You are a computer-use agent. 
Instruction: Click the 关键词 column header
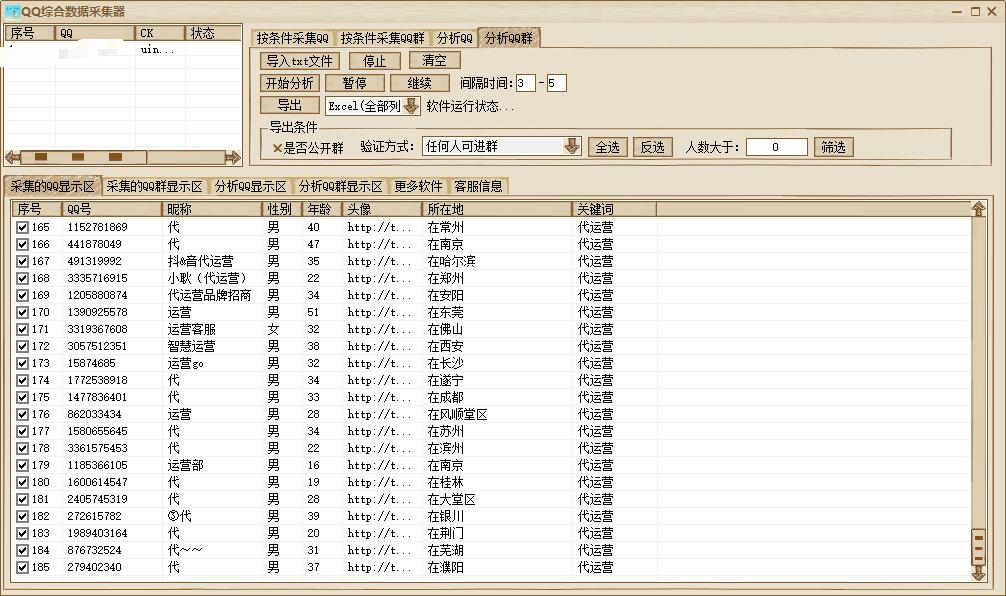pyautogui.click(x=614, y=209)
